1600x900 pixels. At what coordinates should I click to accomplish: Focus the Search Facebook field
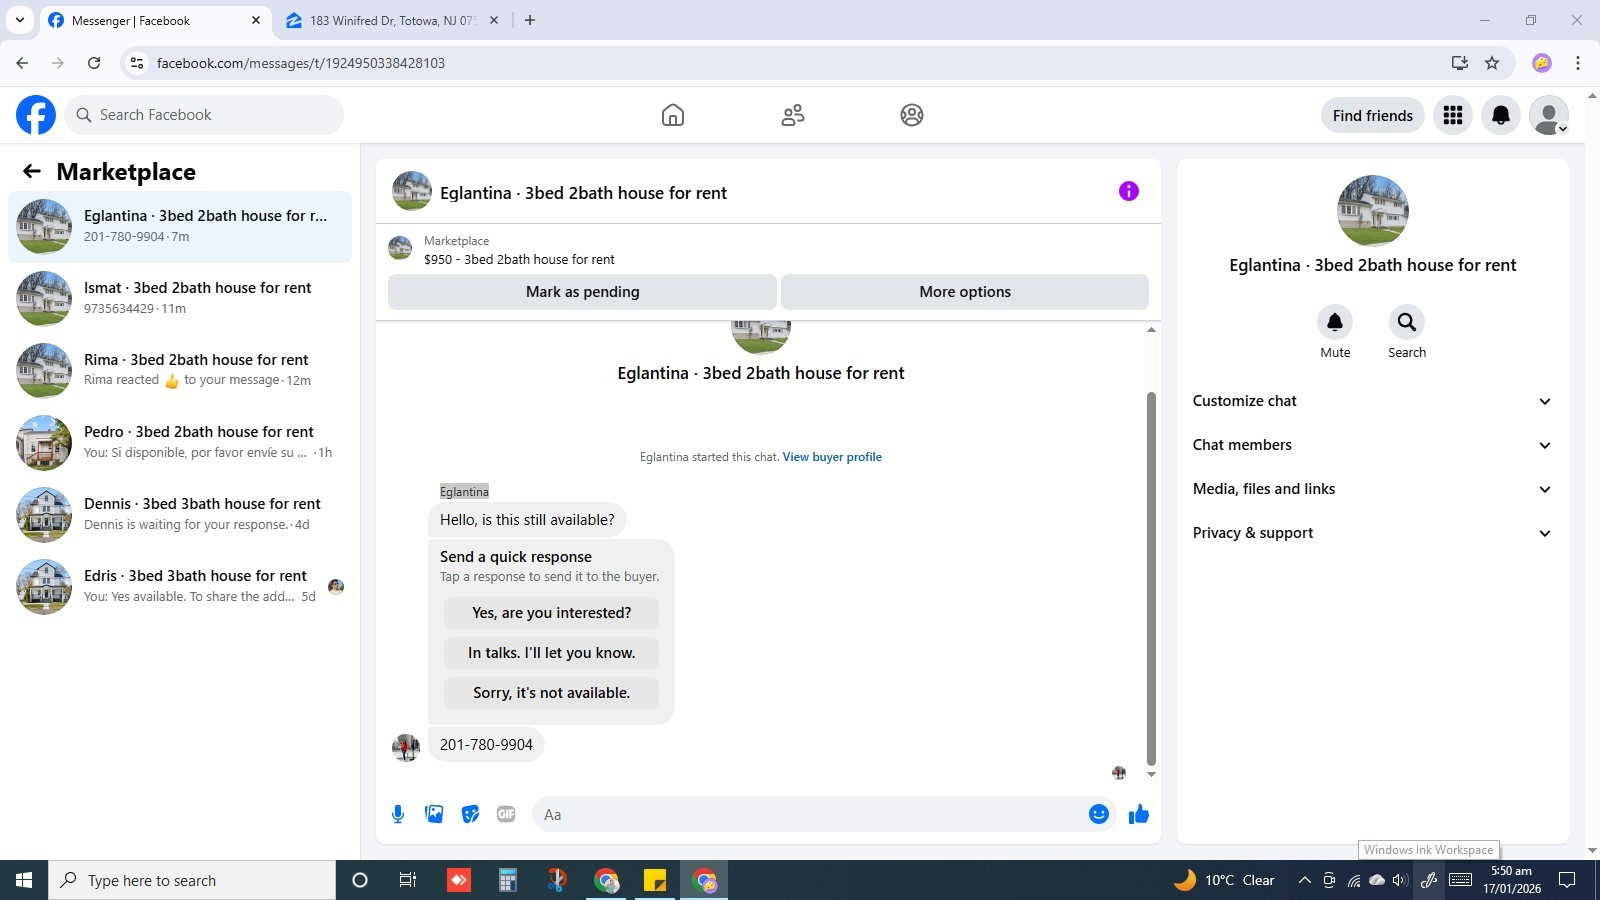(204, 115)
